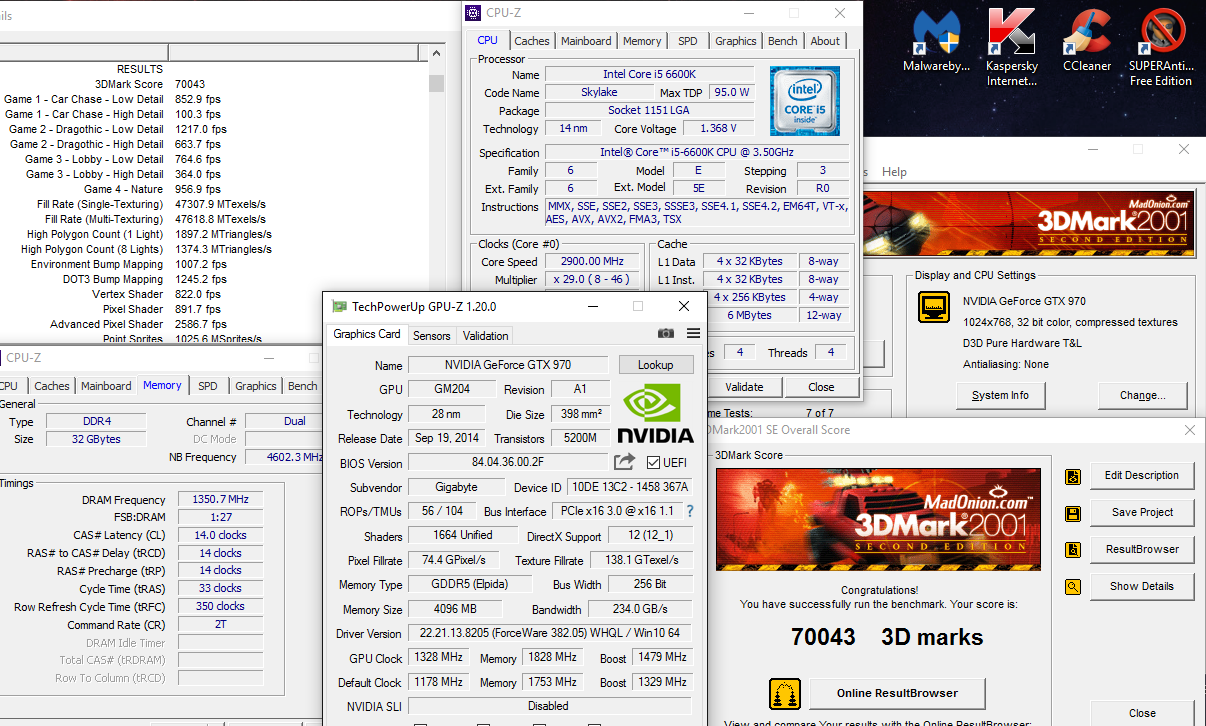1206x726 pixels.
Task: Open Mainboard tab in CPU-Z memory window
Action: tap(106, 386)
